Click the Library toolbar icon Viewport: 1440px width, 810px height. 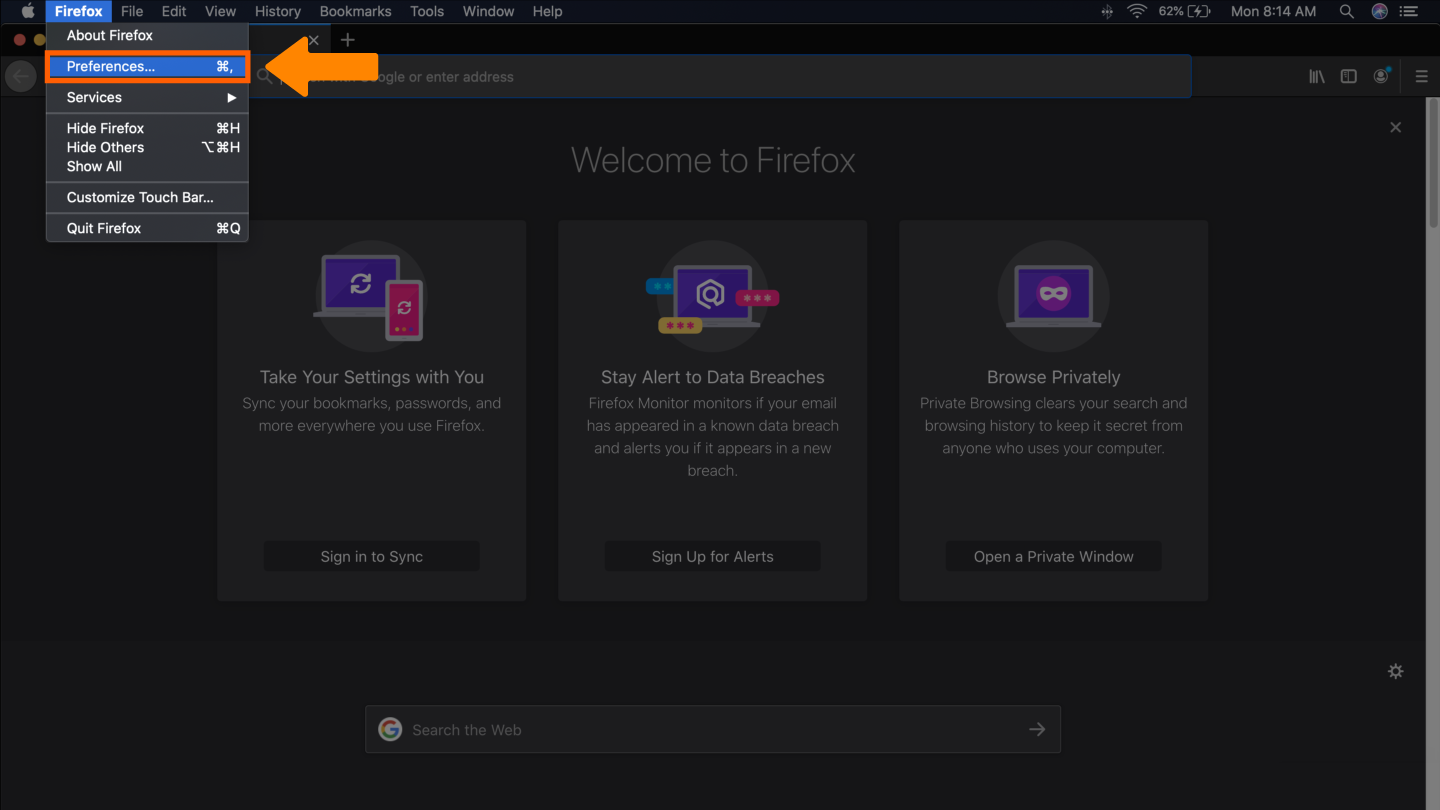(x=1317, y=76)
